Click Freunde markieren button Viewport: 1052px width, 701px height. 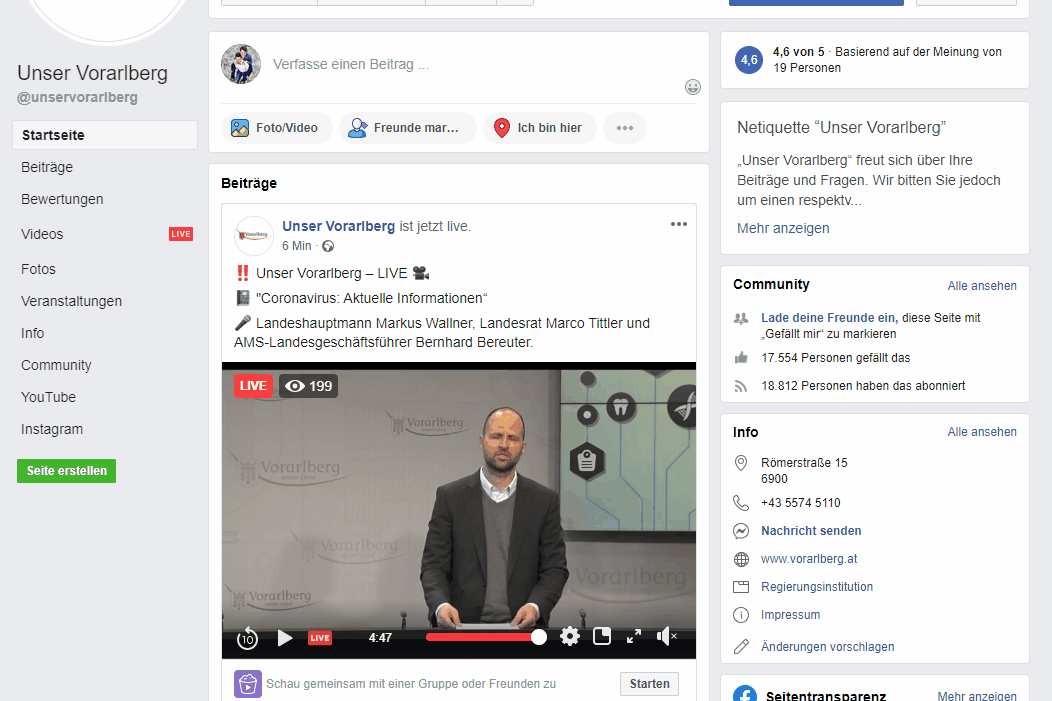(408, 128)
